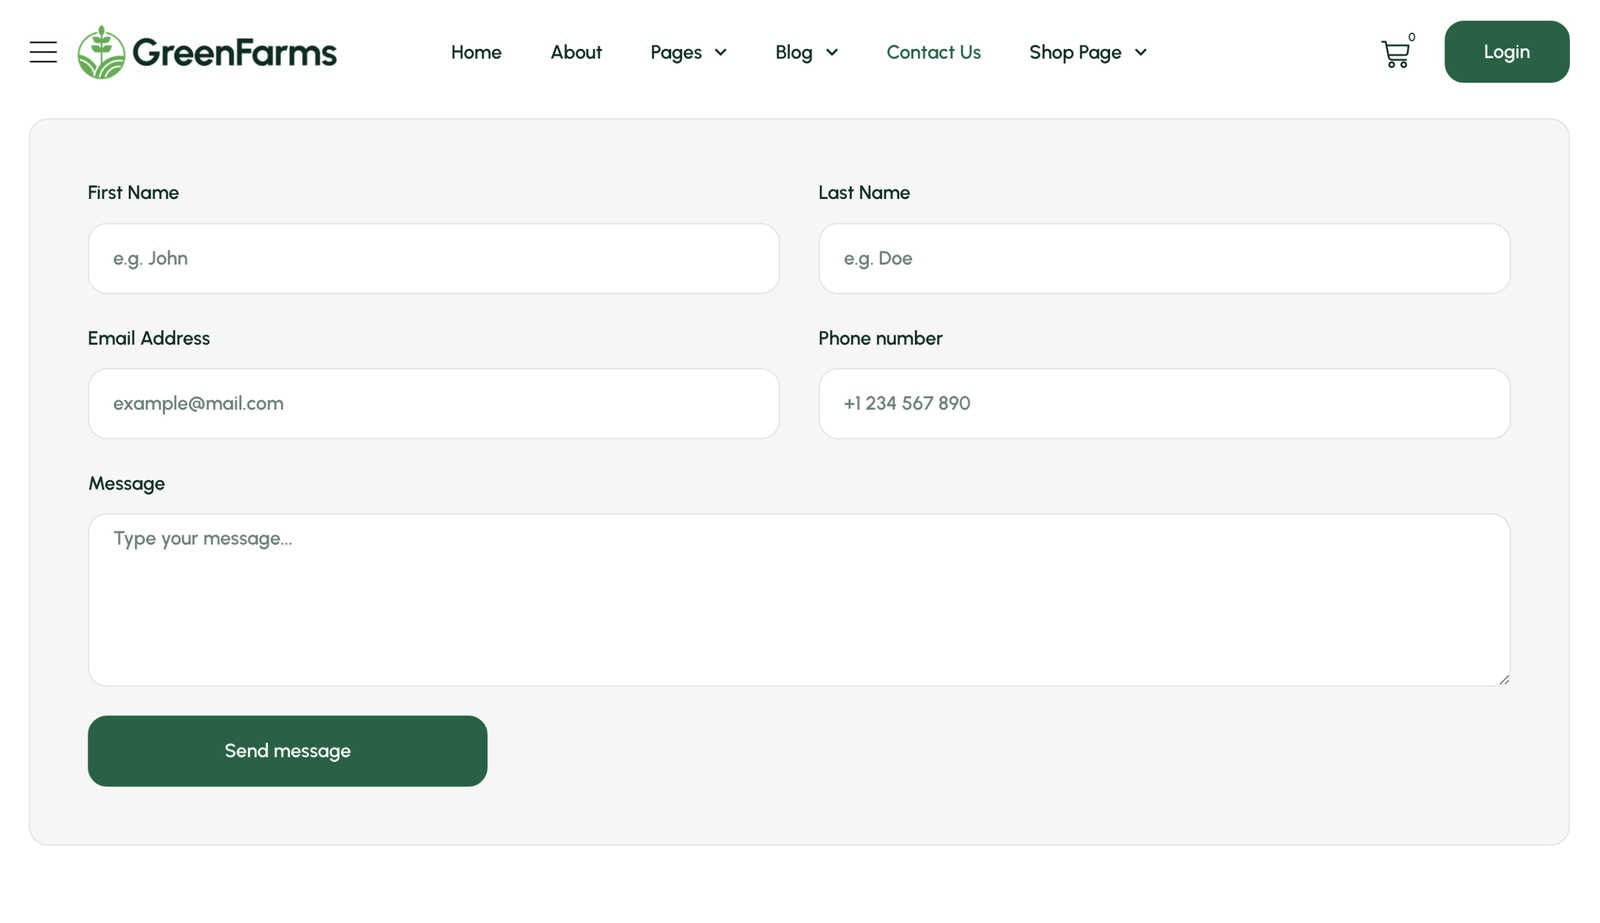Click the GreenFarms brand name text
This screenshot has height=923, width=1600.
click(234, 52)
